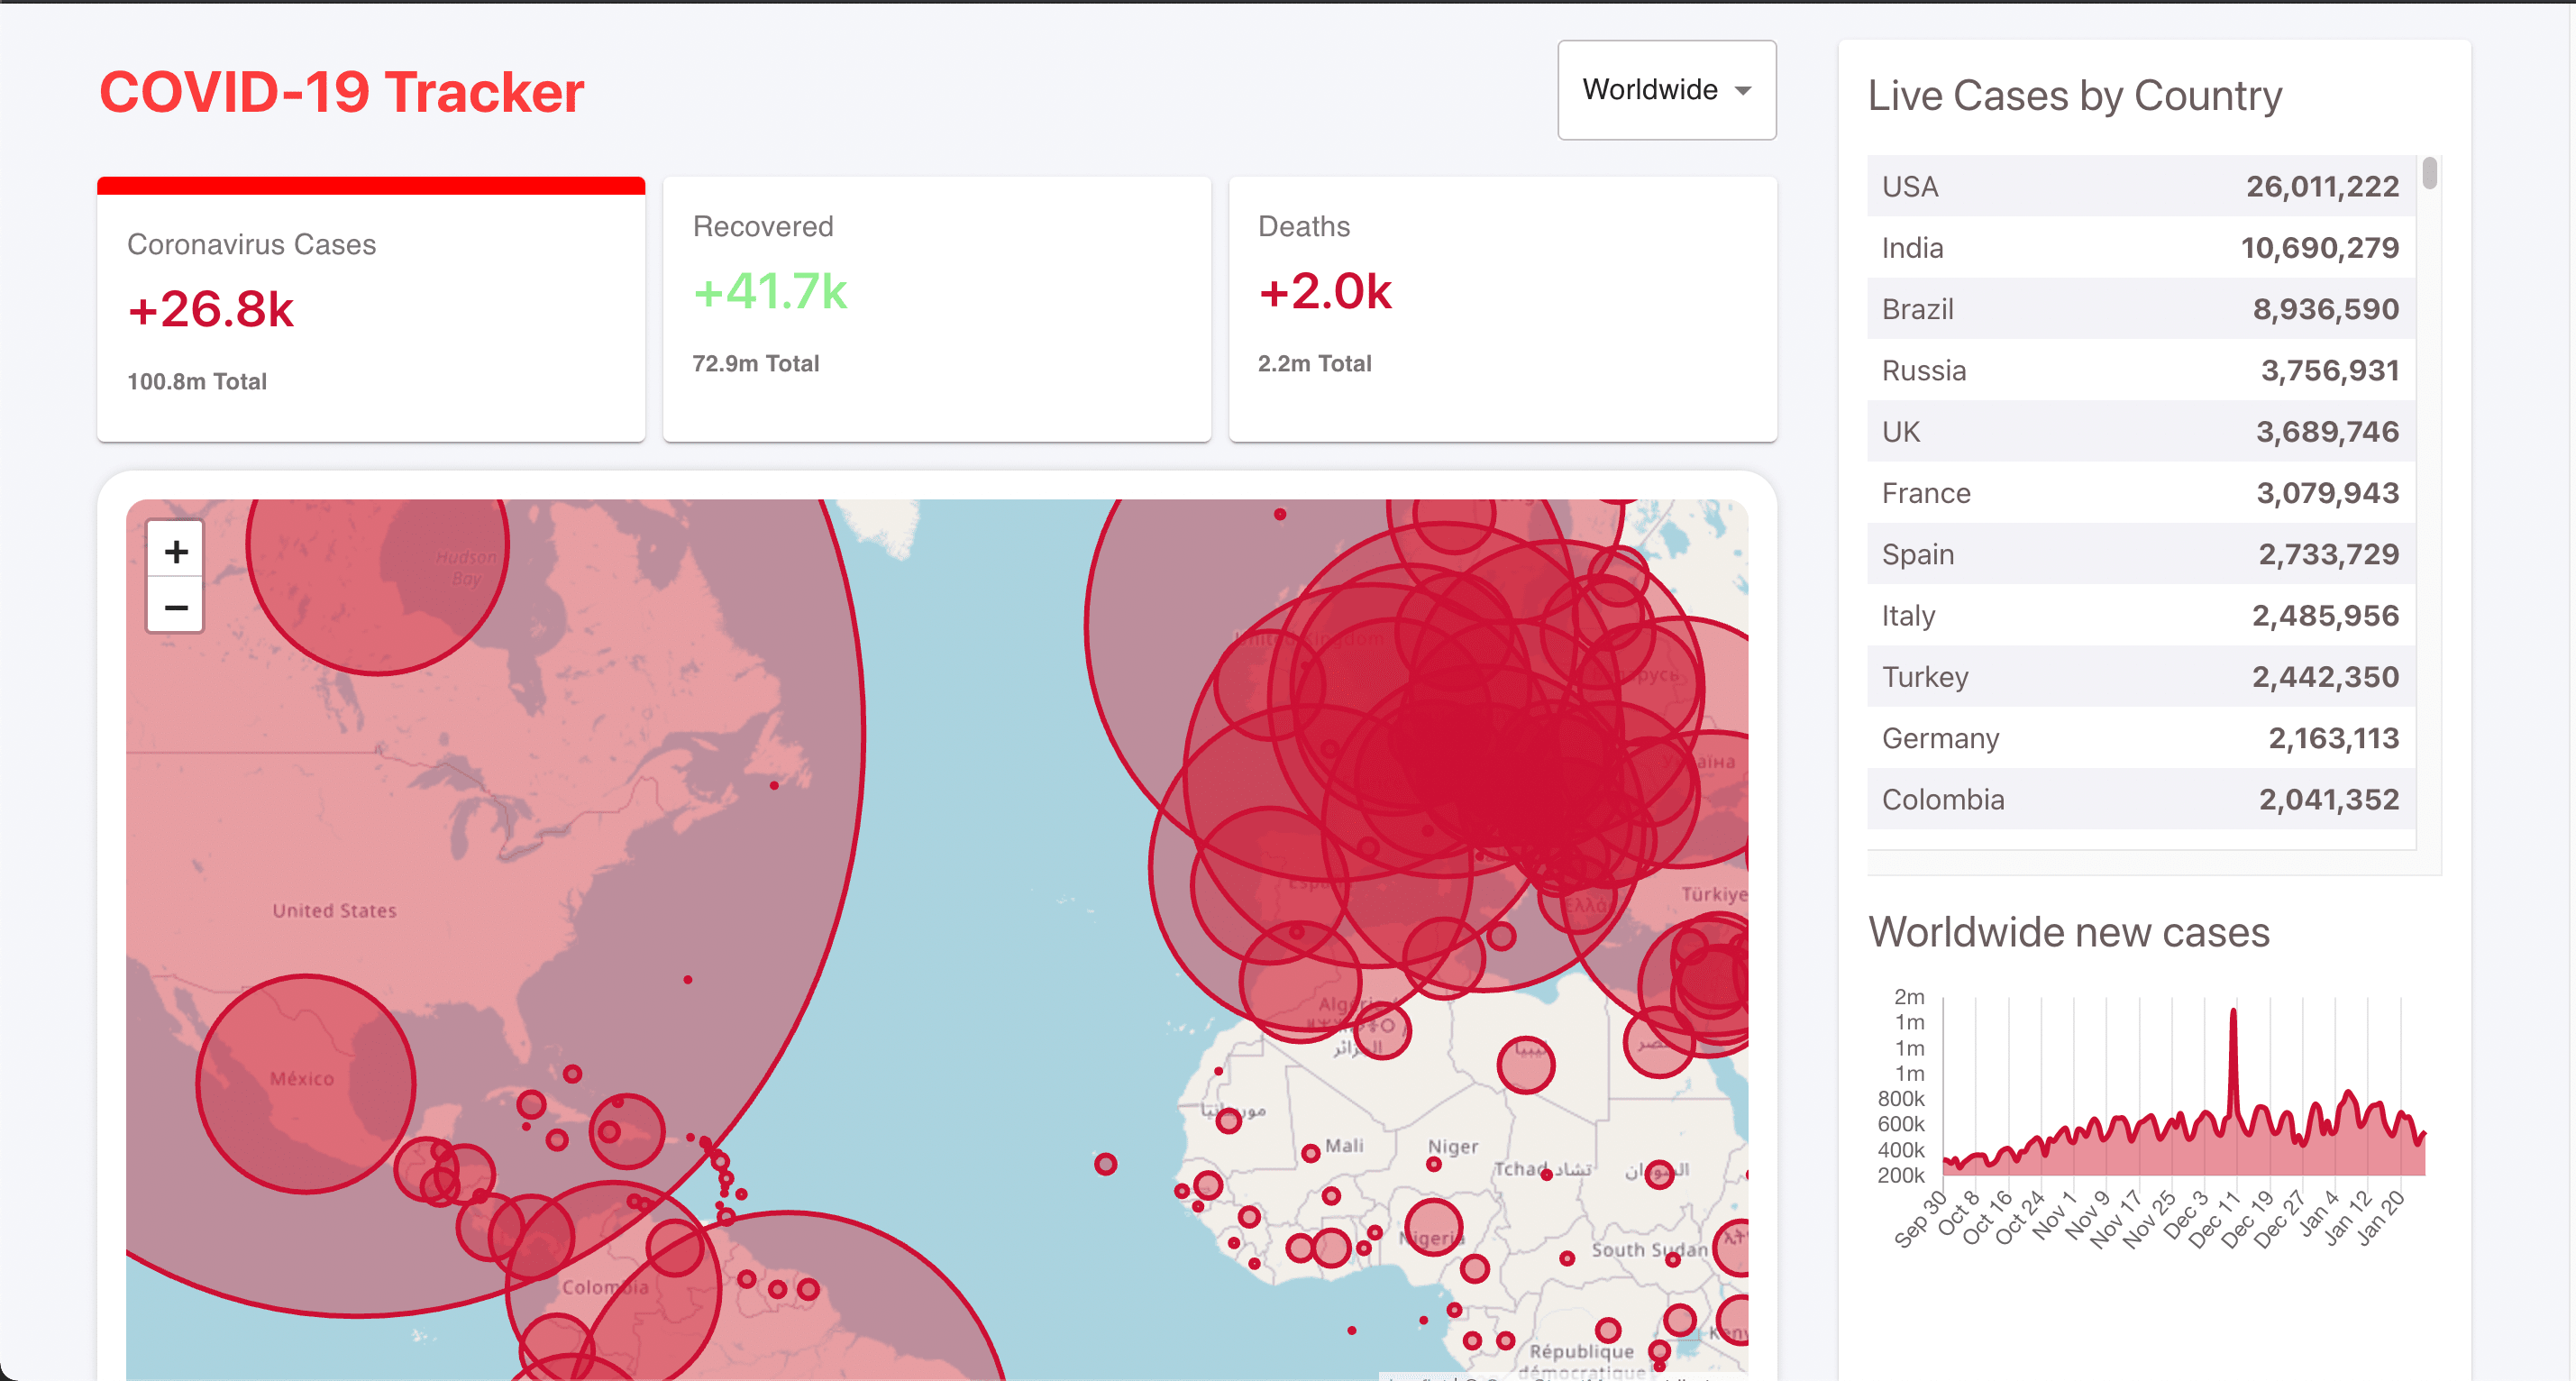
Task: Click the Worldwide new cases heading
Action: pyautogui.click(x=2069, y=932)
